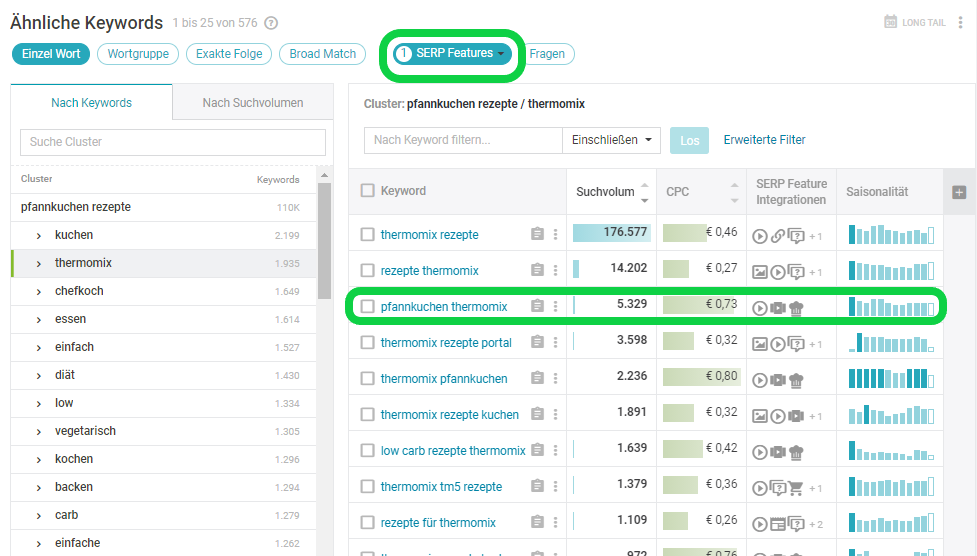
Task: Select the Broad Match filter
Action: point(323,54)
